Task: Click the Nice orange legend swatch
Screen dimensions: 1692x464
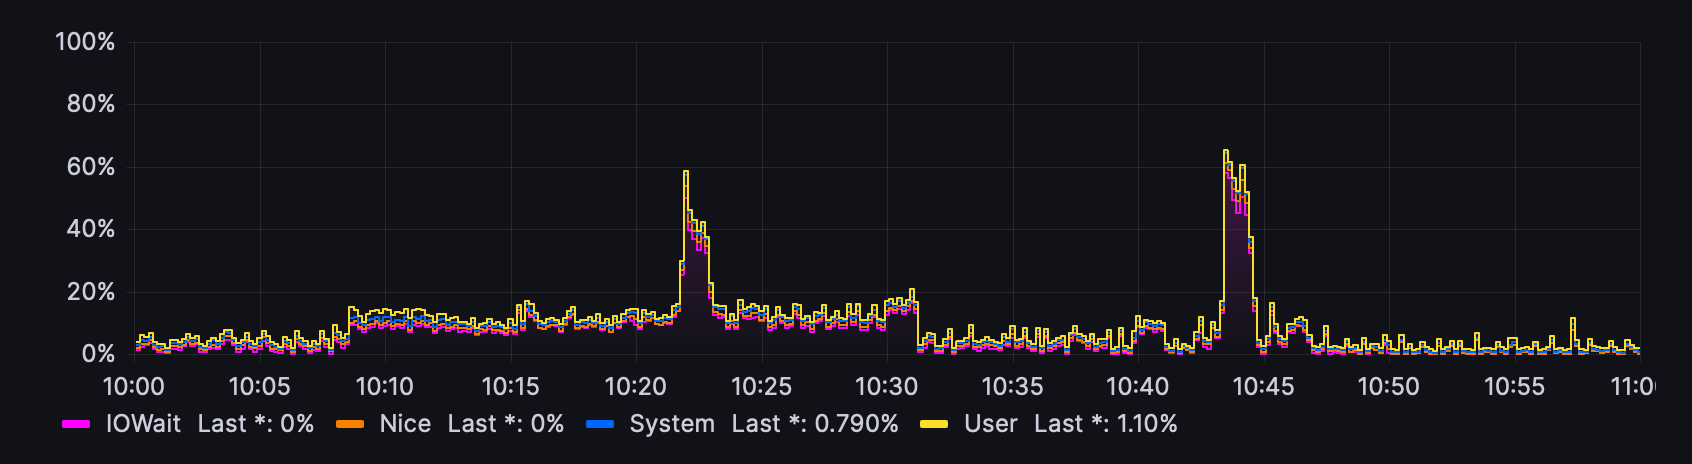Action: point(350,425)
